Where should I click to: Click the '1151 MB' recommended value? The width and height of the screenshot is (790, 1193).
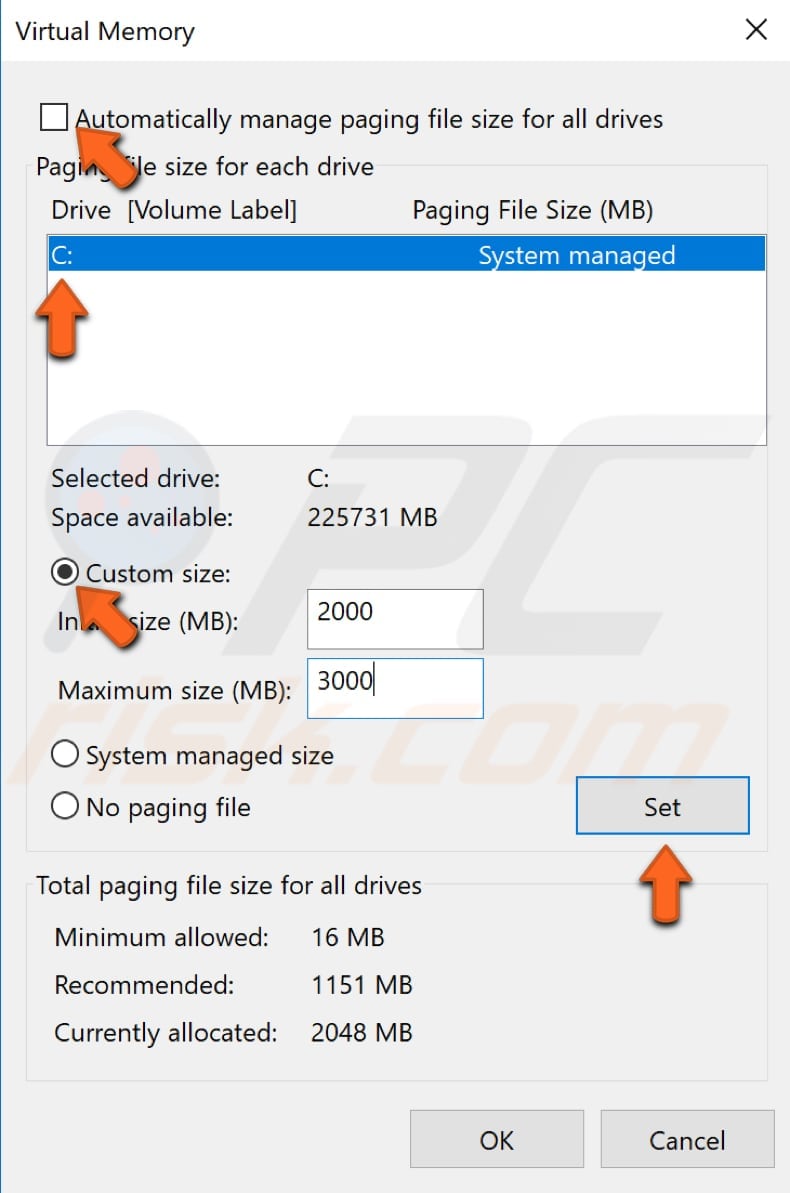pos(362,985)
